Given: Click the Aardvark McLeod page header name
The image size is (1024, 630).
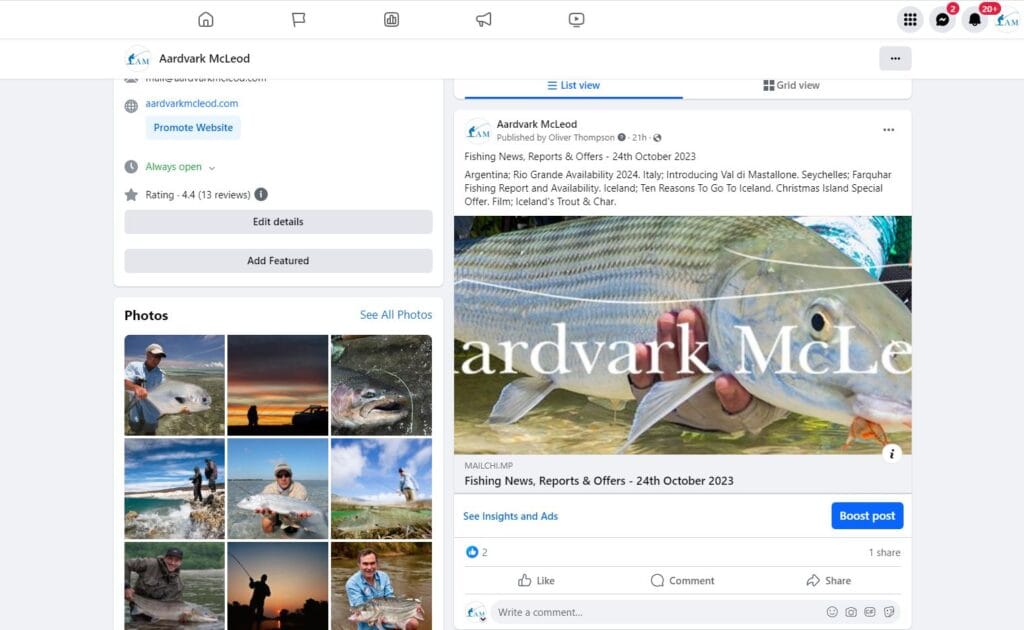Looking at the screenshot, I should [204, 58].
